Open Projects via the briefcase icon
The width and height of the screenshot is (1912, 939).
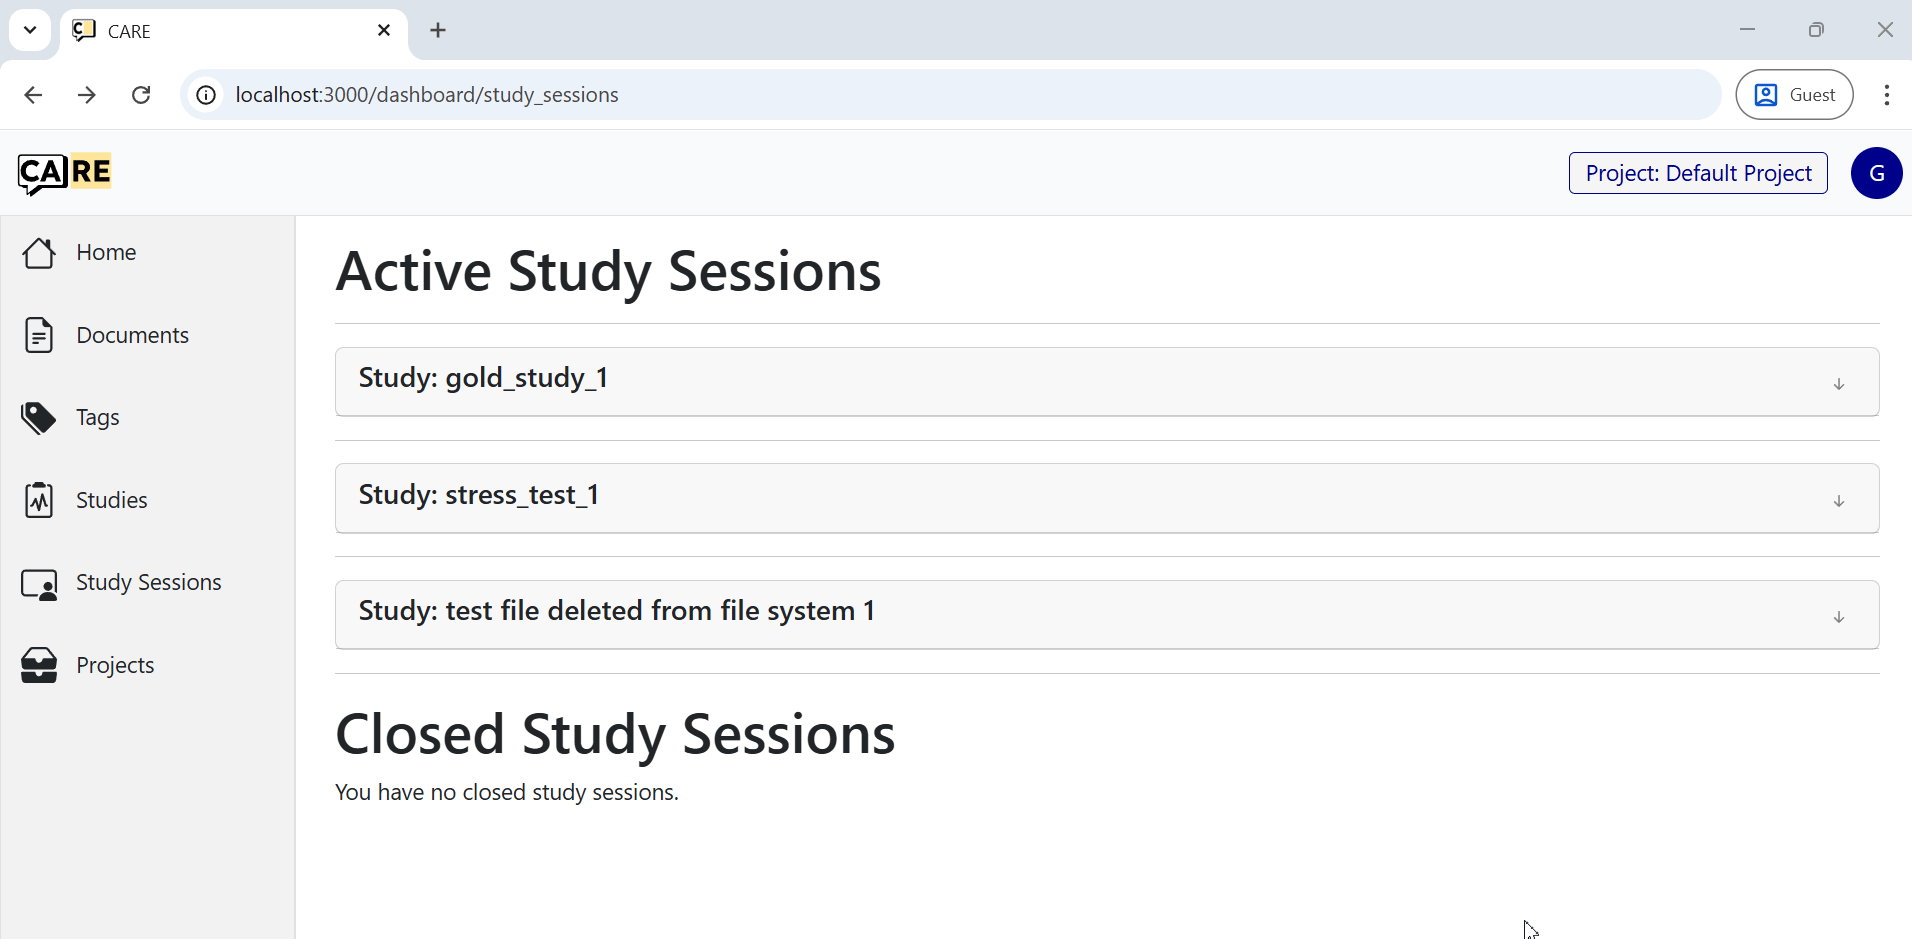(x=39, y=665)
